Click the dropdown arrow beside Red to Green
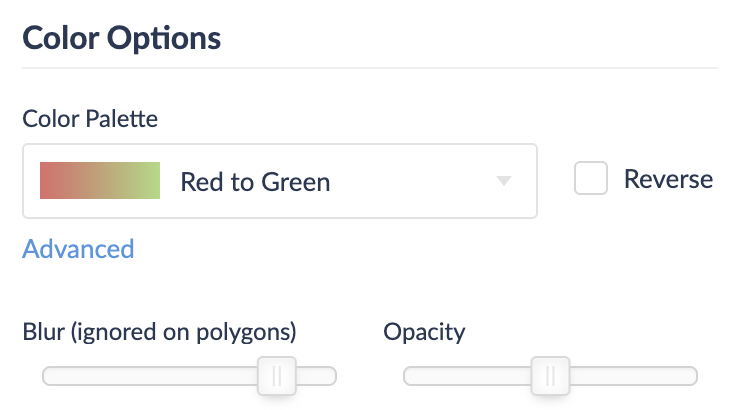 click(x=504, y=181)
